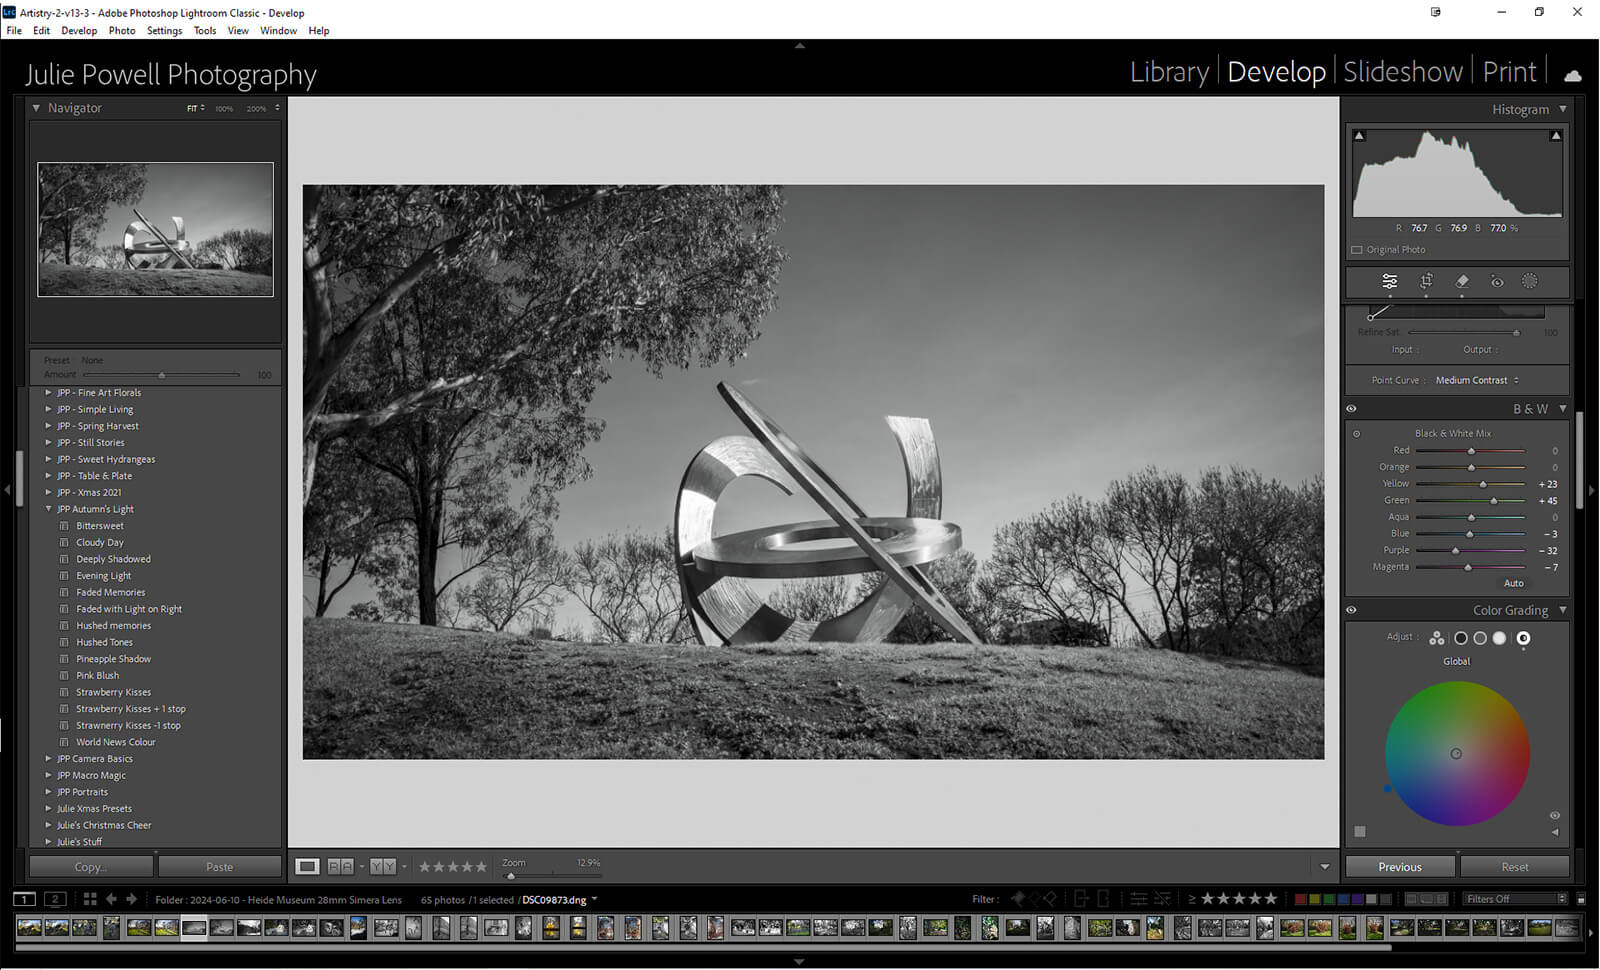The width and height of the screenshot is (1600, 970).
Task: Toggle Color Grading panel eye switch
Action: coord(1351,610)
